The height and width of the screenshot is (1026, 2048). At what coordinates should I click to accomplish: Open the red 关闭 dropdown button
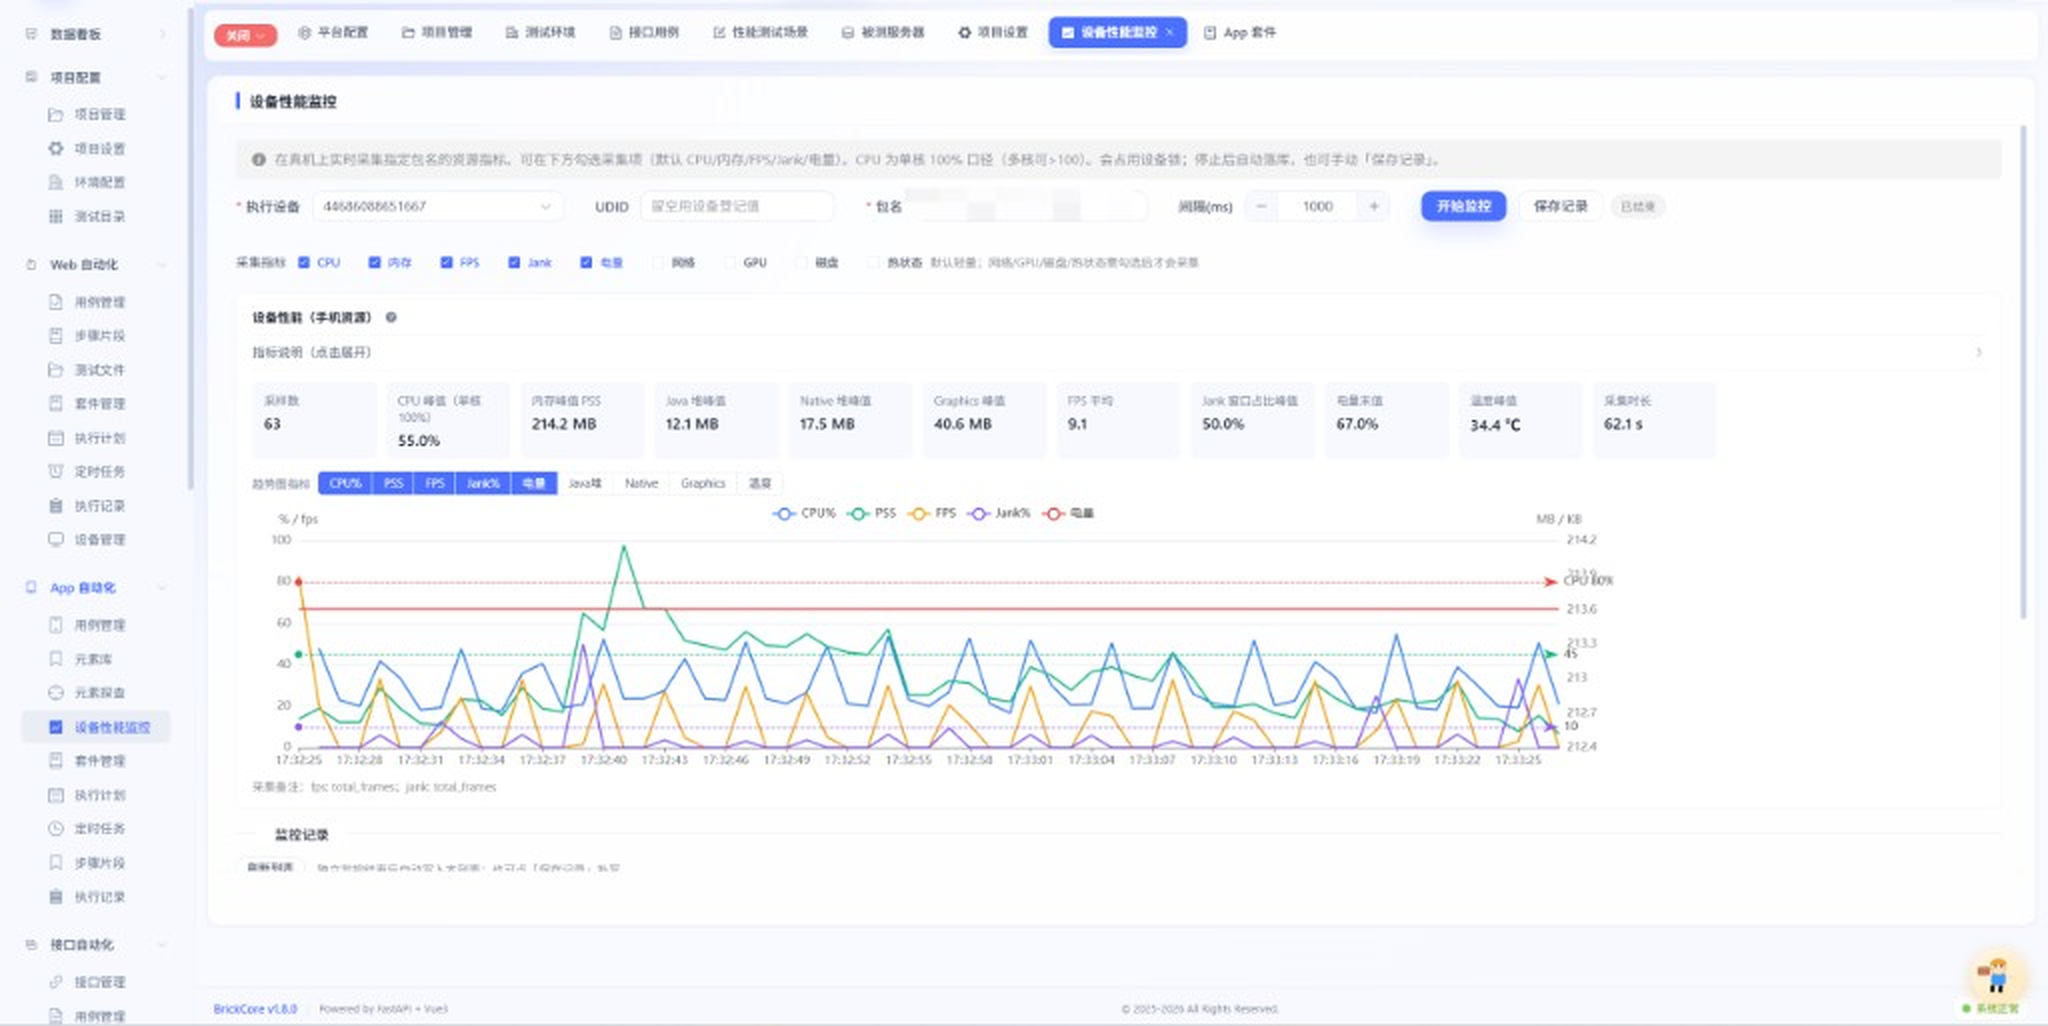pyautogui.click(x=245, y=35)
